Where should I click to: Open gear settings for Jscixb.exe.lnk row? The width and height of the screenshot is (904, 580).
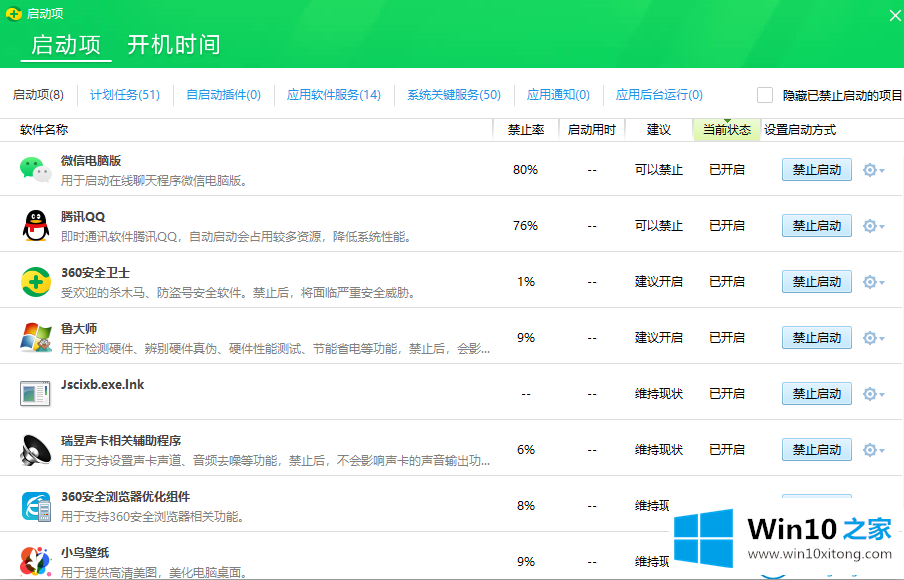(873, 394)
